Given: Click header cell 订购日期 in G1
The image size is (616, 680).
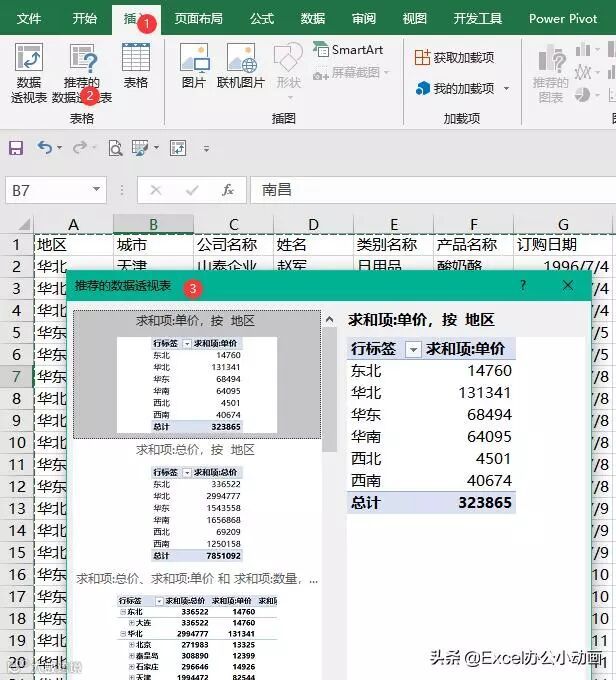Looking at the screenshot, I should (x=563, y=245).
